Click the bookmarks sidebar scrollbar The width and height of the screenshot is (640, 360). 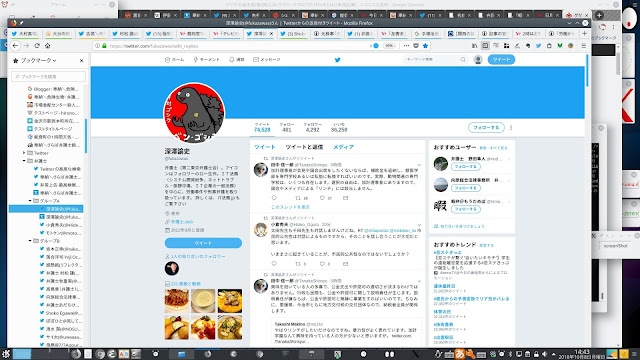(x=86, y=136)
